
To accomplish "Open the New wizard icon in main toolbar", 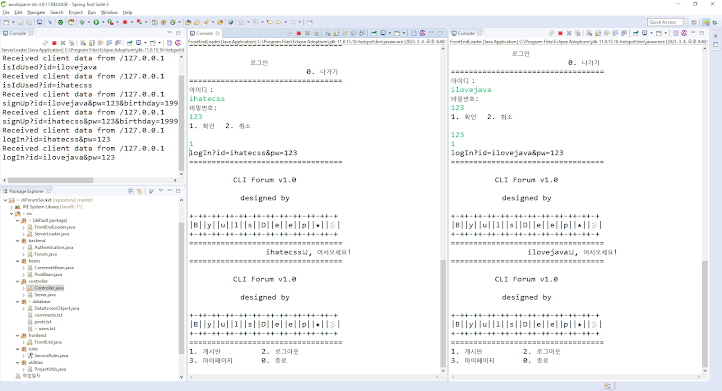I will [x=6, y=22].
